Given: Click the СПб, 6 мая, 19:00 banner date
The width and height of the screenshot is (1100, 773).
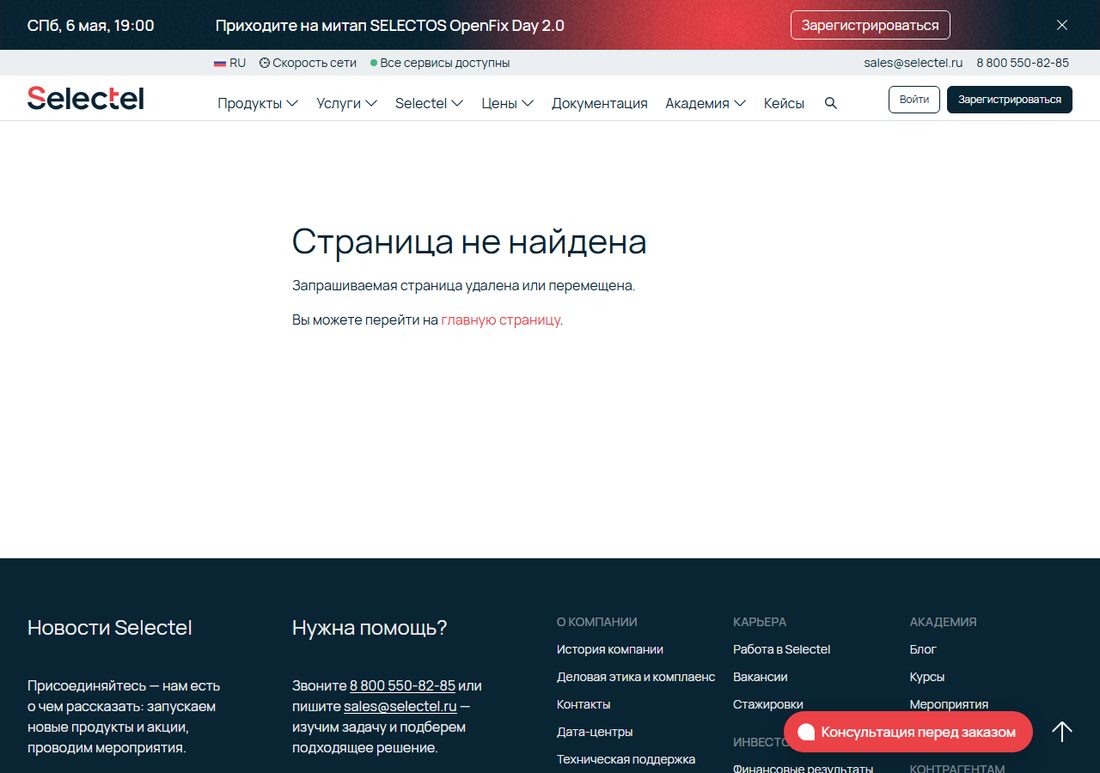Looking at the screenshot, I should tap(90, 25).
